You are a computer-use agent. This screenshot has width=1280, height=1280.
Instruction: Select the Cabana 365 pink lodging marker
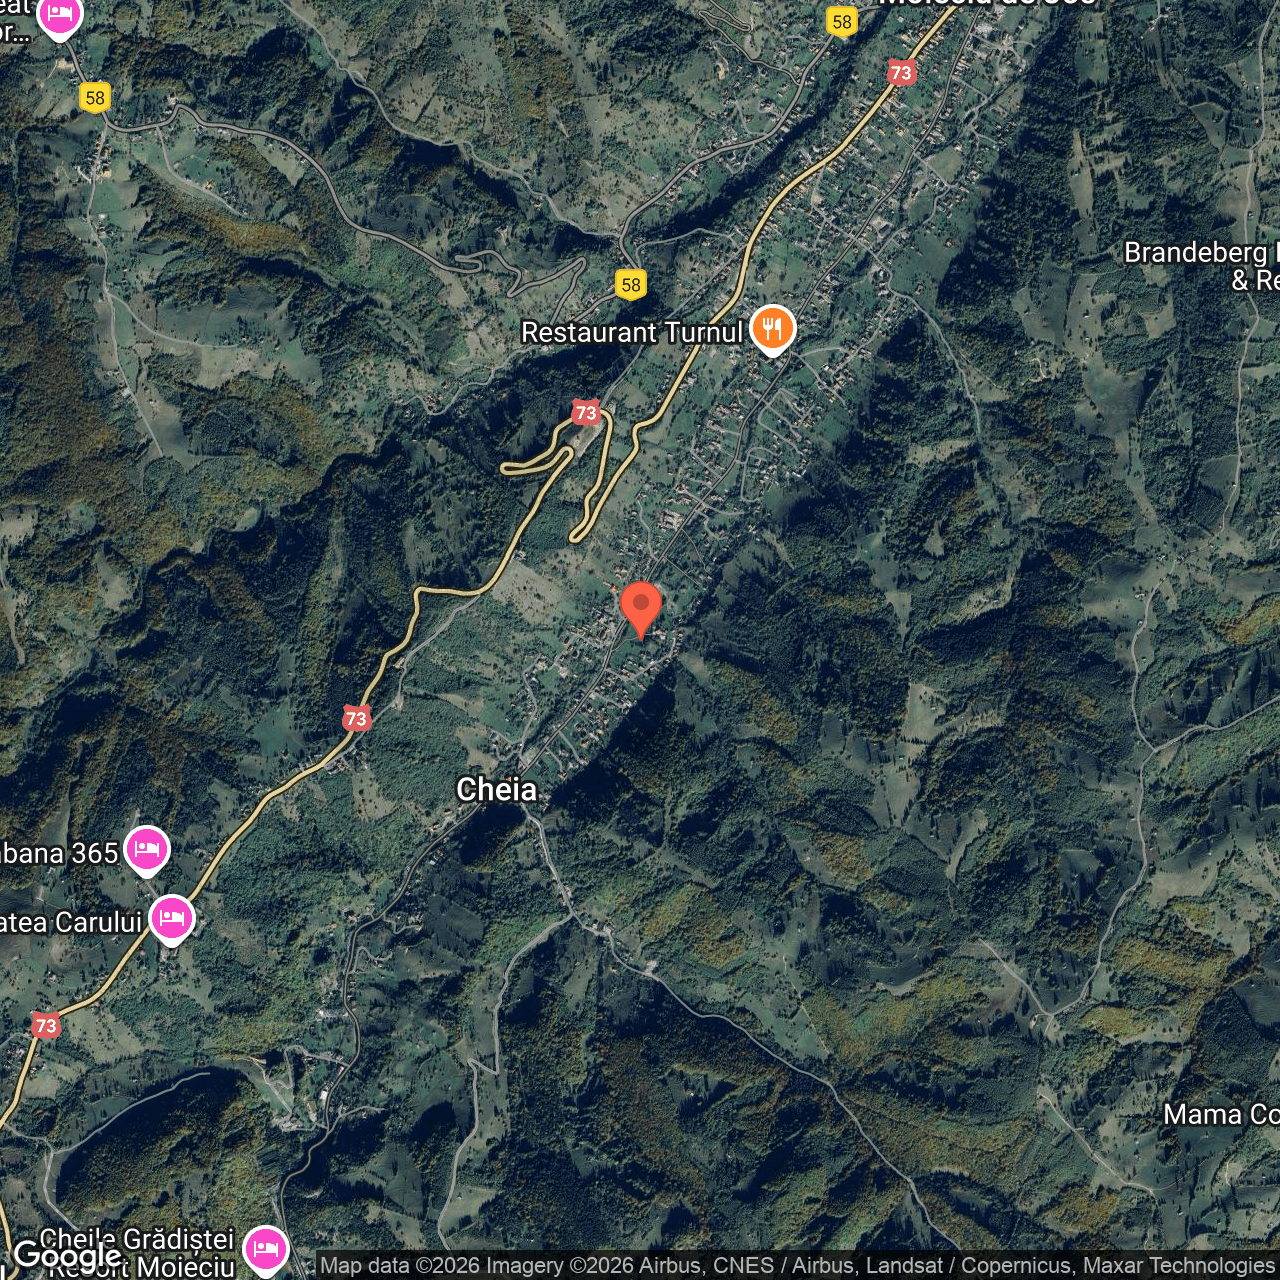[x=146, y=850]
